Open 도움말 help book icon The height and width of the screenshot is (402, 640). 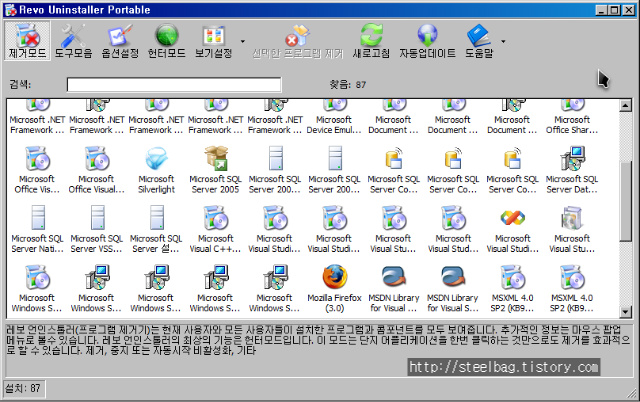pyautogui.click(x=479, y=41)
